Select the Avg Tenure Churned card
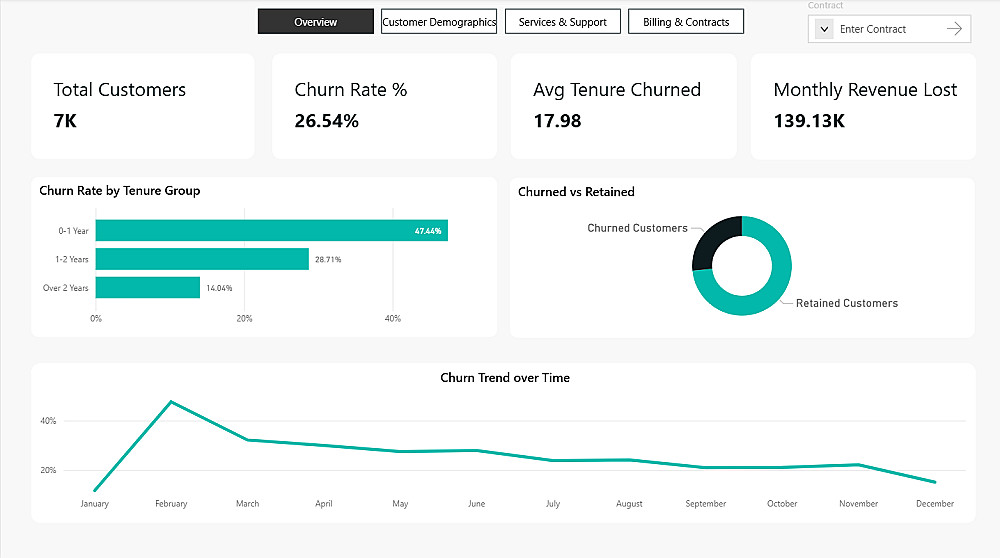Screen dimensions: 1000x558 623,106
